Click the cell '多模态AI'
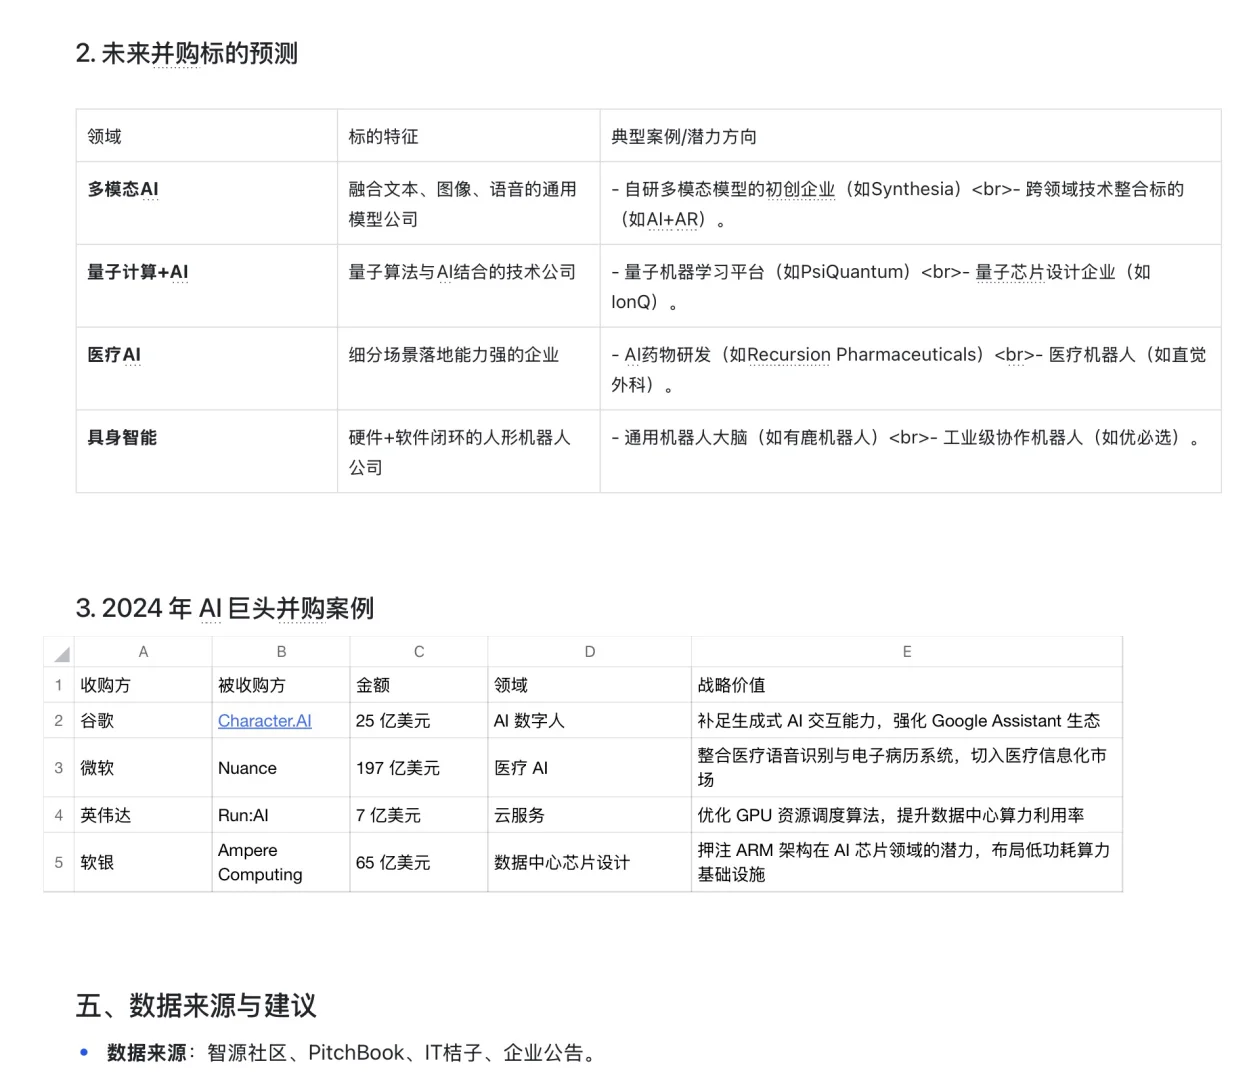Image resolution: width=1249 pixels, height=1080 pixels. tap(207, 203)
